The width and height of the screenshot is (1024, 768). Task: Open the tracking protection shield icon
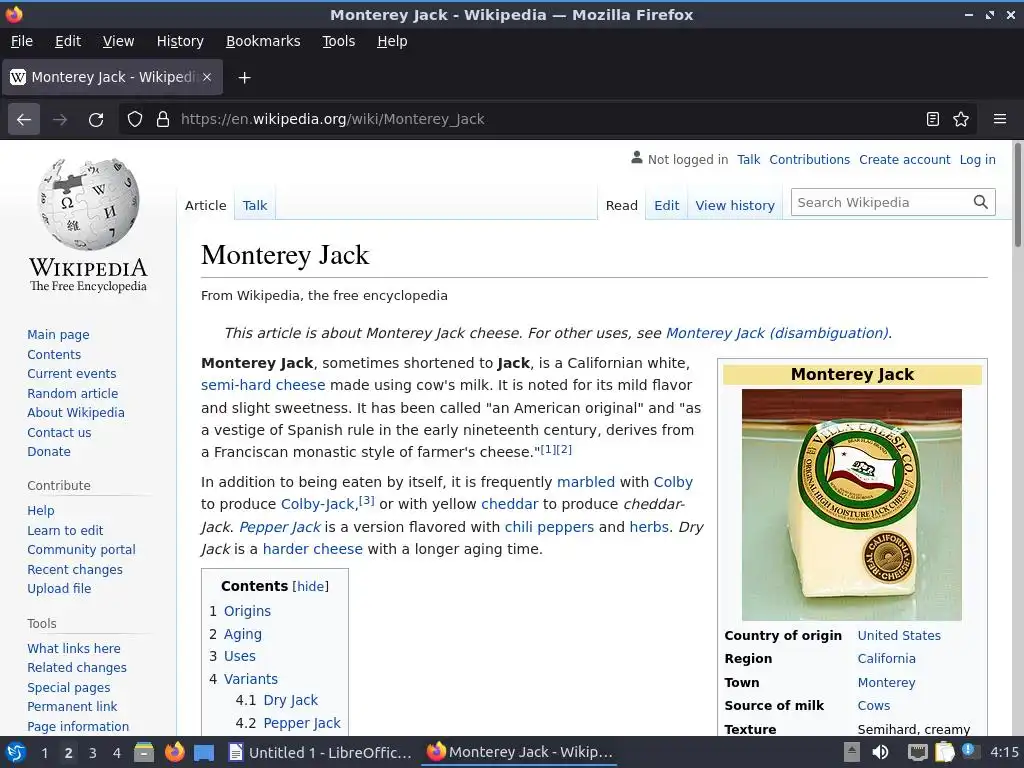(x=135, y=120)
